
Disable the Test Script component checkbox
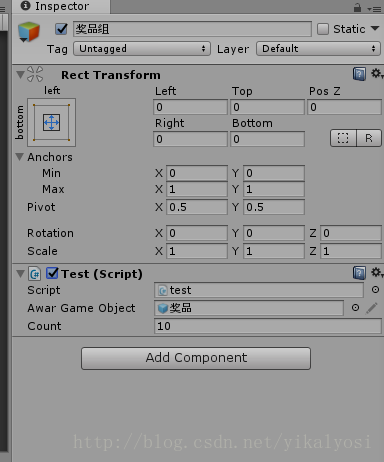[x=52, y=274]
